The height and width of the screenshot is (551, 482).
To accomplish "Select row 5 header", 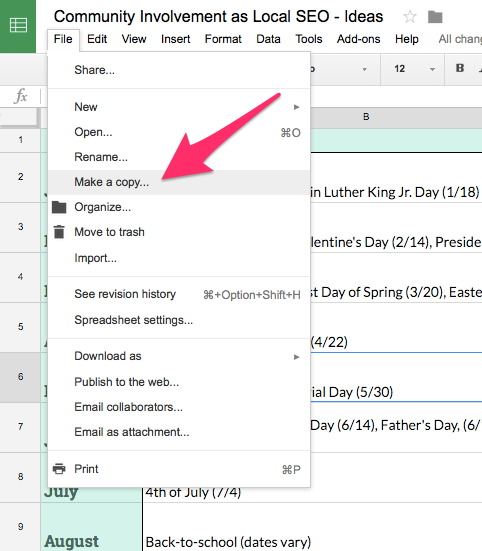I will [20, 327].
